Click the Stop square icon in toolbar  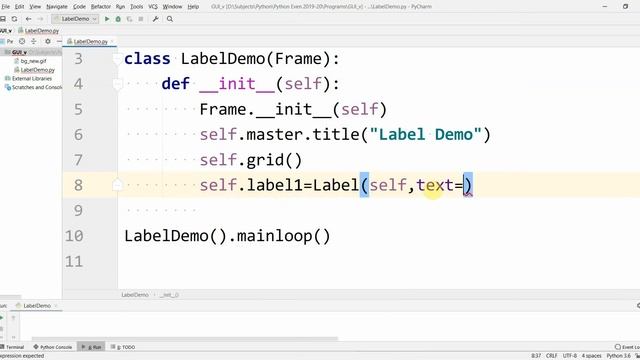pyautogui.click(x=141, y=19)
